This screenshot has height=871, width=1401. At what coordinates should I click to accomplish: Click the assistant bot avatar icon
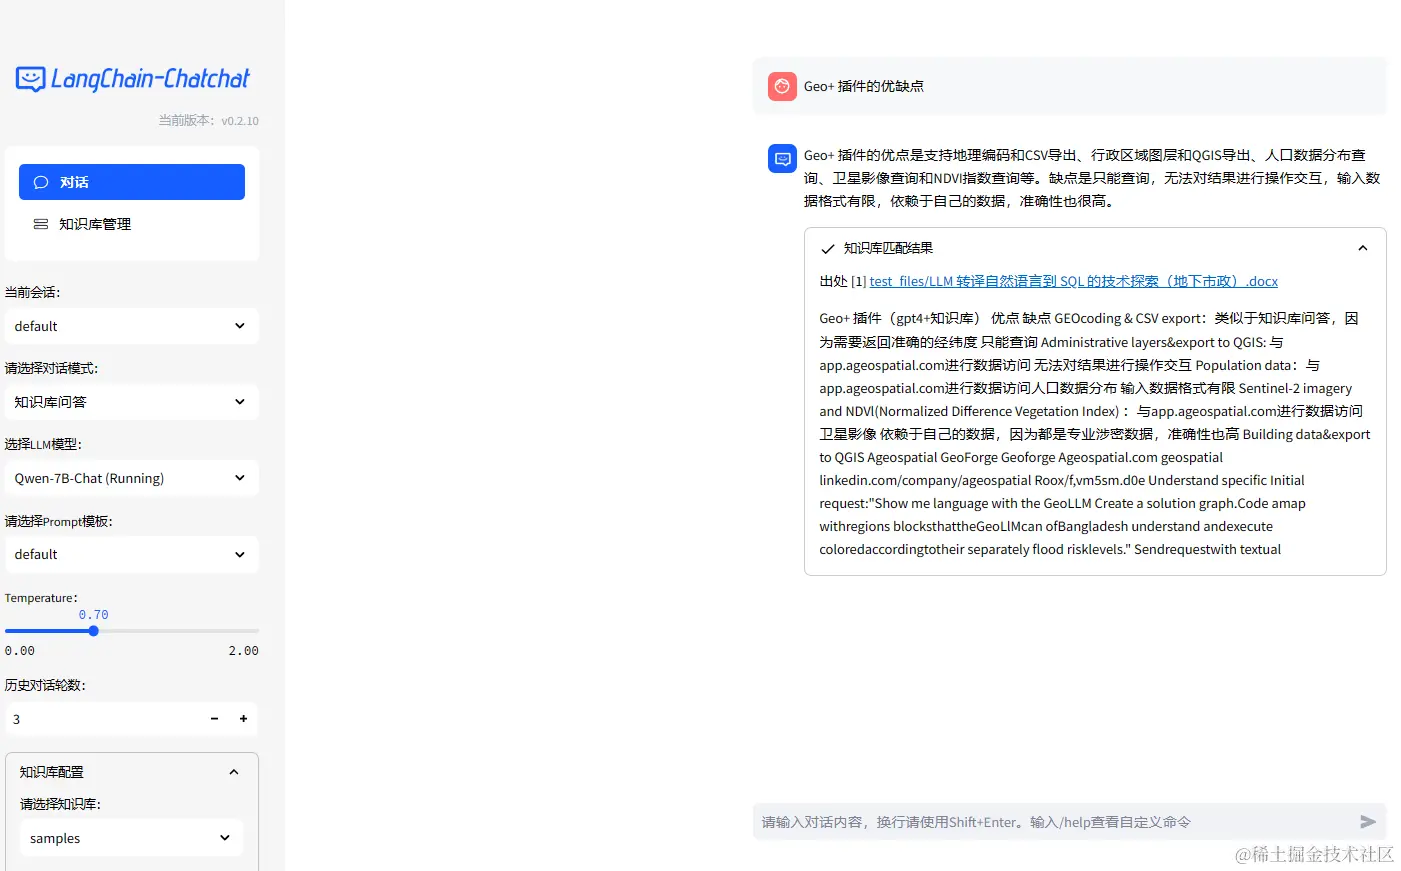[782, 158]
